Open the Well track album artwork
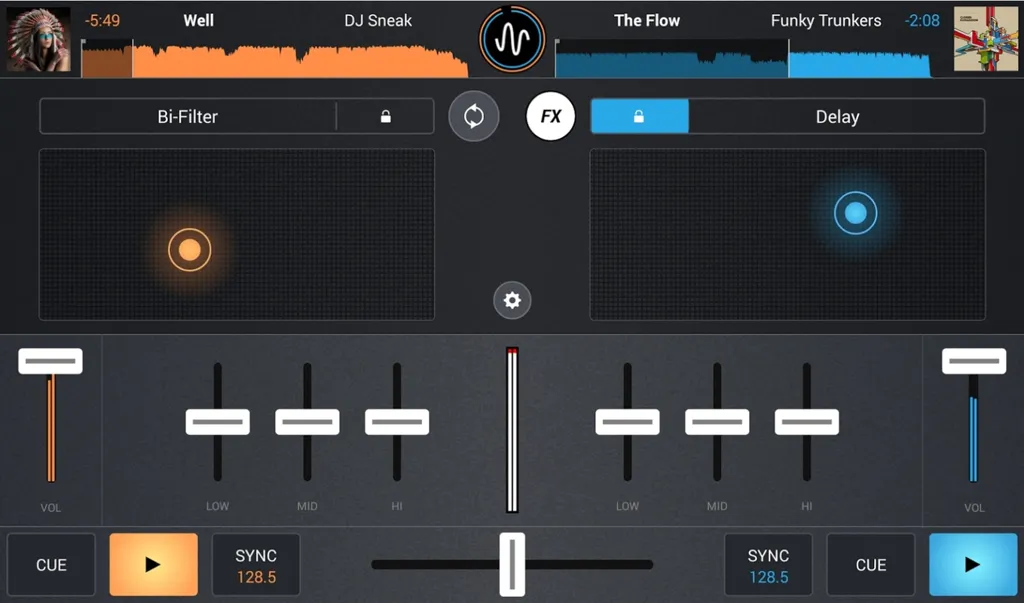 pyautogui.click(x=39, y=39)
